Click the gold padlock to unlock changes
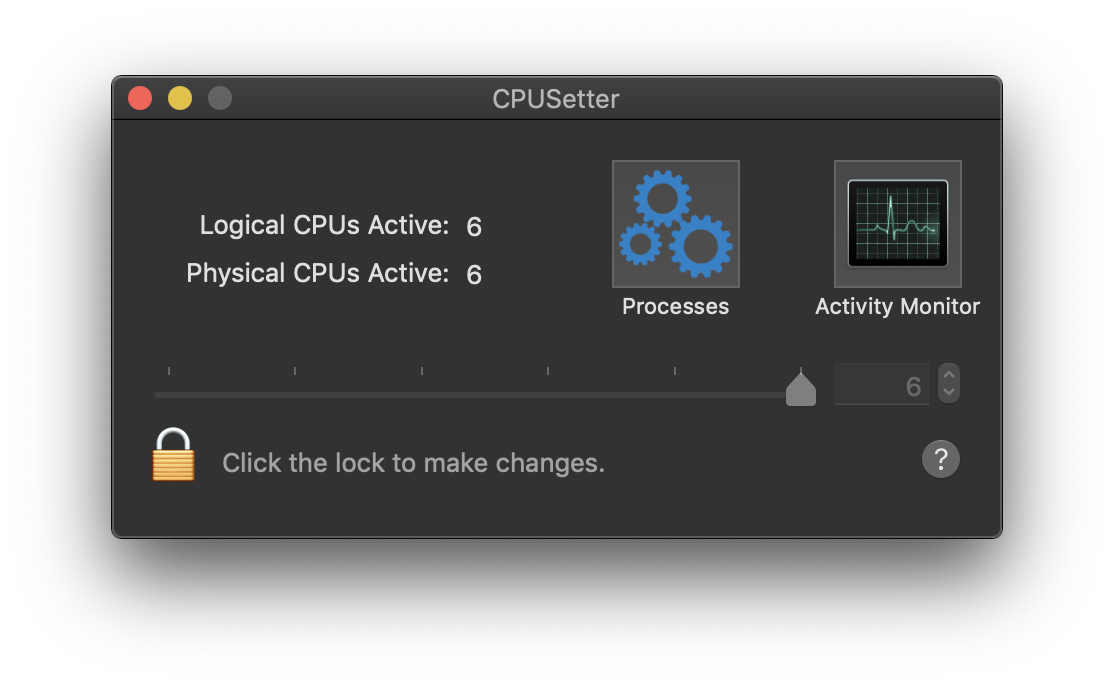This screenshot has width=1114, height=686. tap(173, 454)
